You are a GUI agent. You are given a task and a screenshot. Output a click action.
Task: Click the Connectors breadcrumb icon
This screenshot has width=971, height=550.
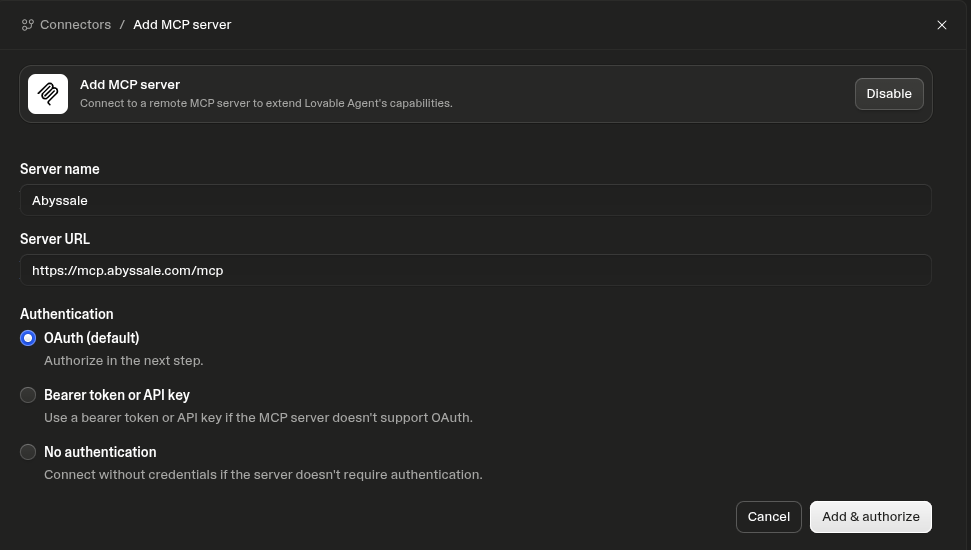(27, 25)
